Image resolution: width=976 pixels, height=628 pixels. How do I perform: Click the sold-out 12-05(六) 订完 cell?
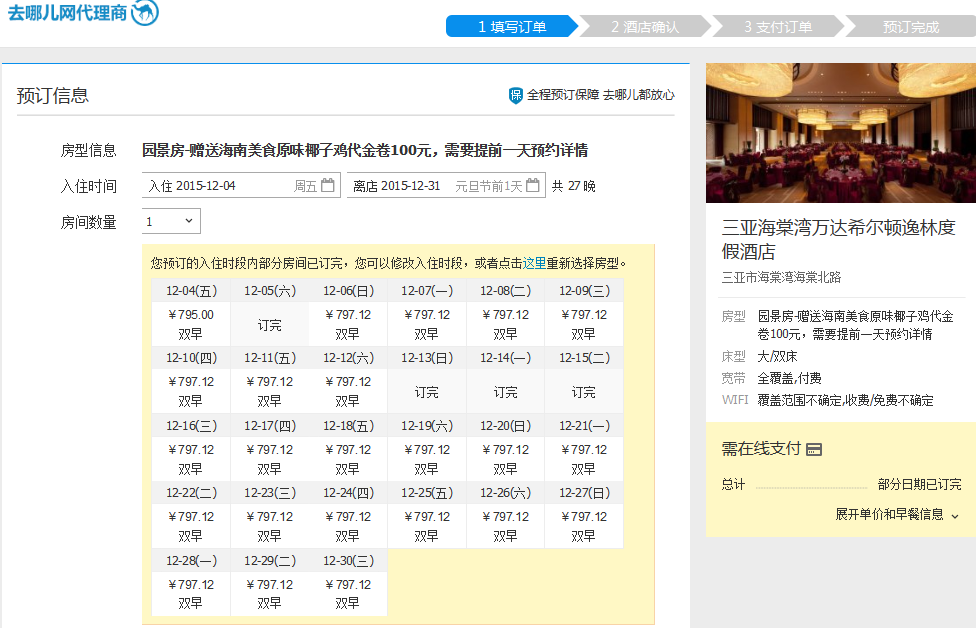[x=270, y=325]
